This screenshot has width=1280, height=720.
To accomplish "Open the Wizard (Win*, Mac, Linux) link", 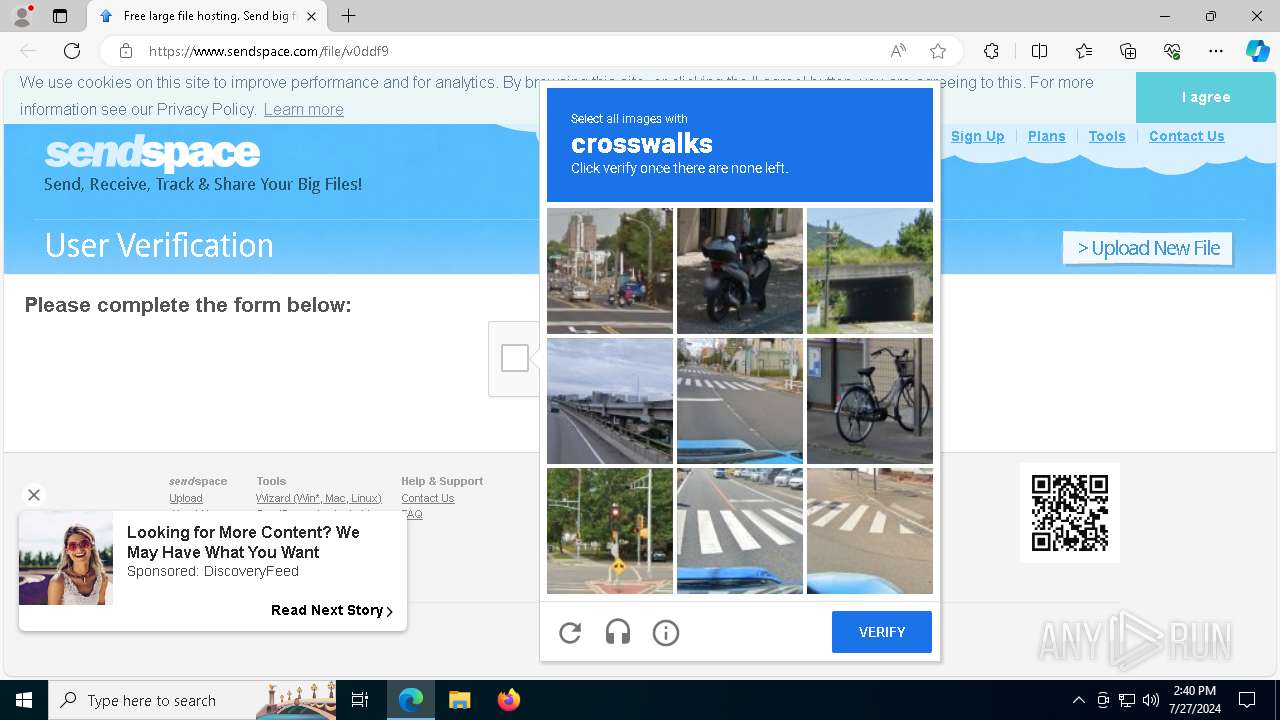I will 319,498.
